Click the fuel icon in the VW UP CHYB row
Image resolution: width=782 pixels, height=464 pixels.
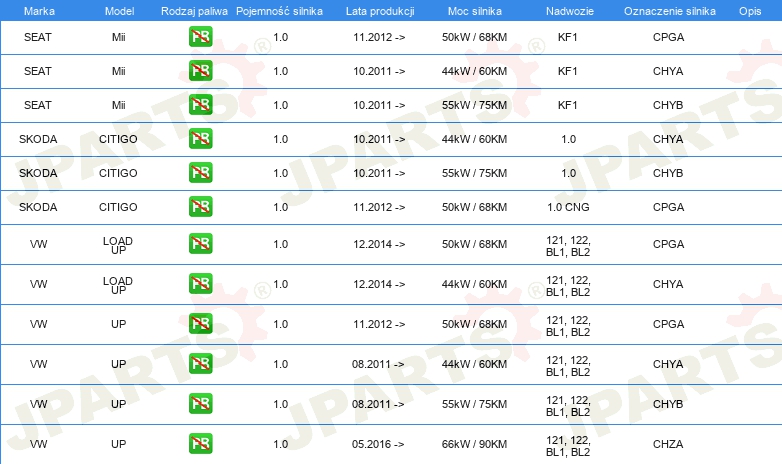(x=200, y=404)
